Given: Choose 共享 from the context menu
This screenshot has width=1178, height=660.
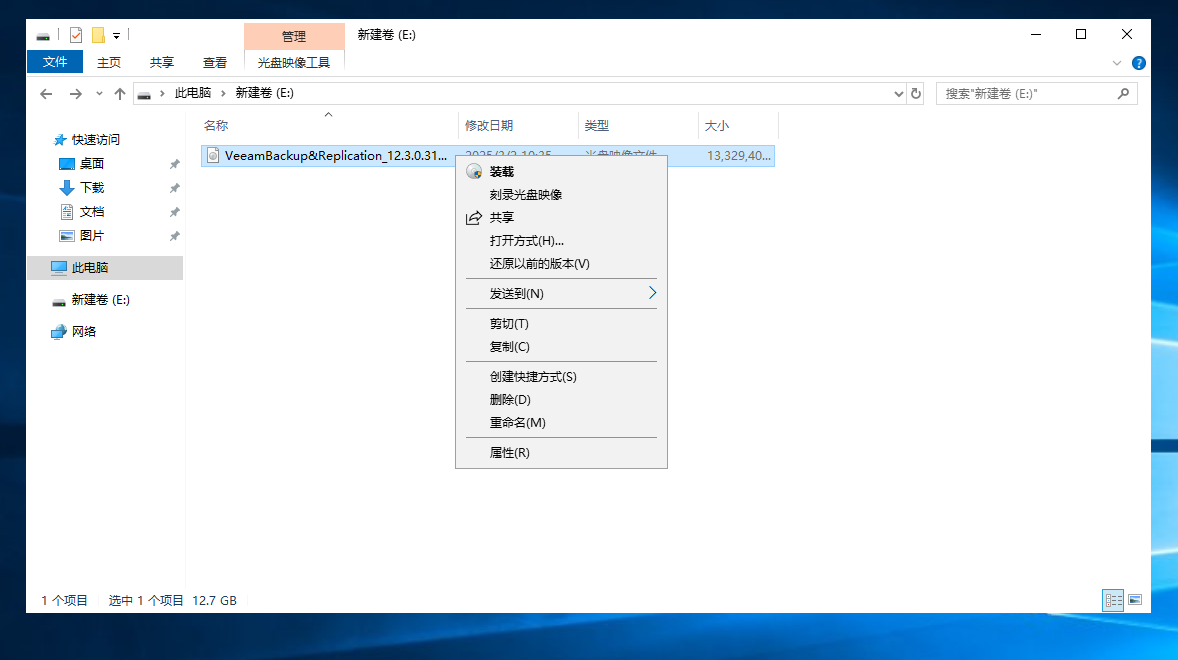Looking at the screenshot, I should (x=561, y=218).
